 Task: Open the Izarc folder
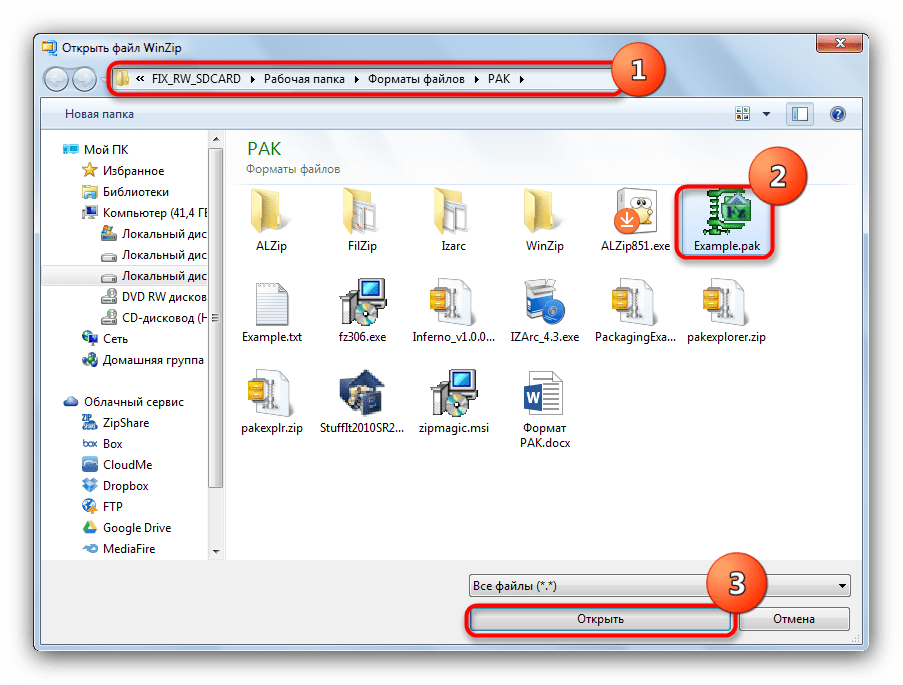(x=453, y=221)
